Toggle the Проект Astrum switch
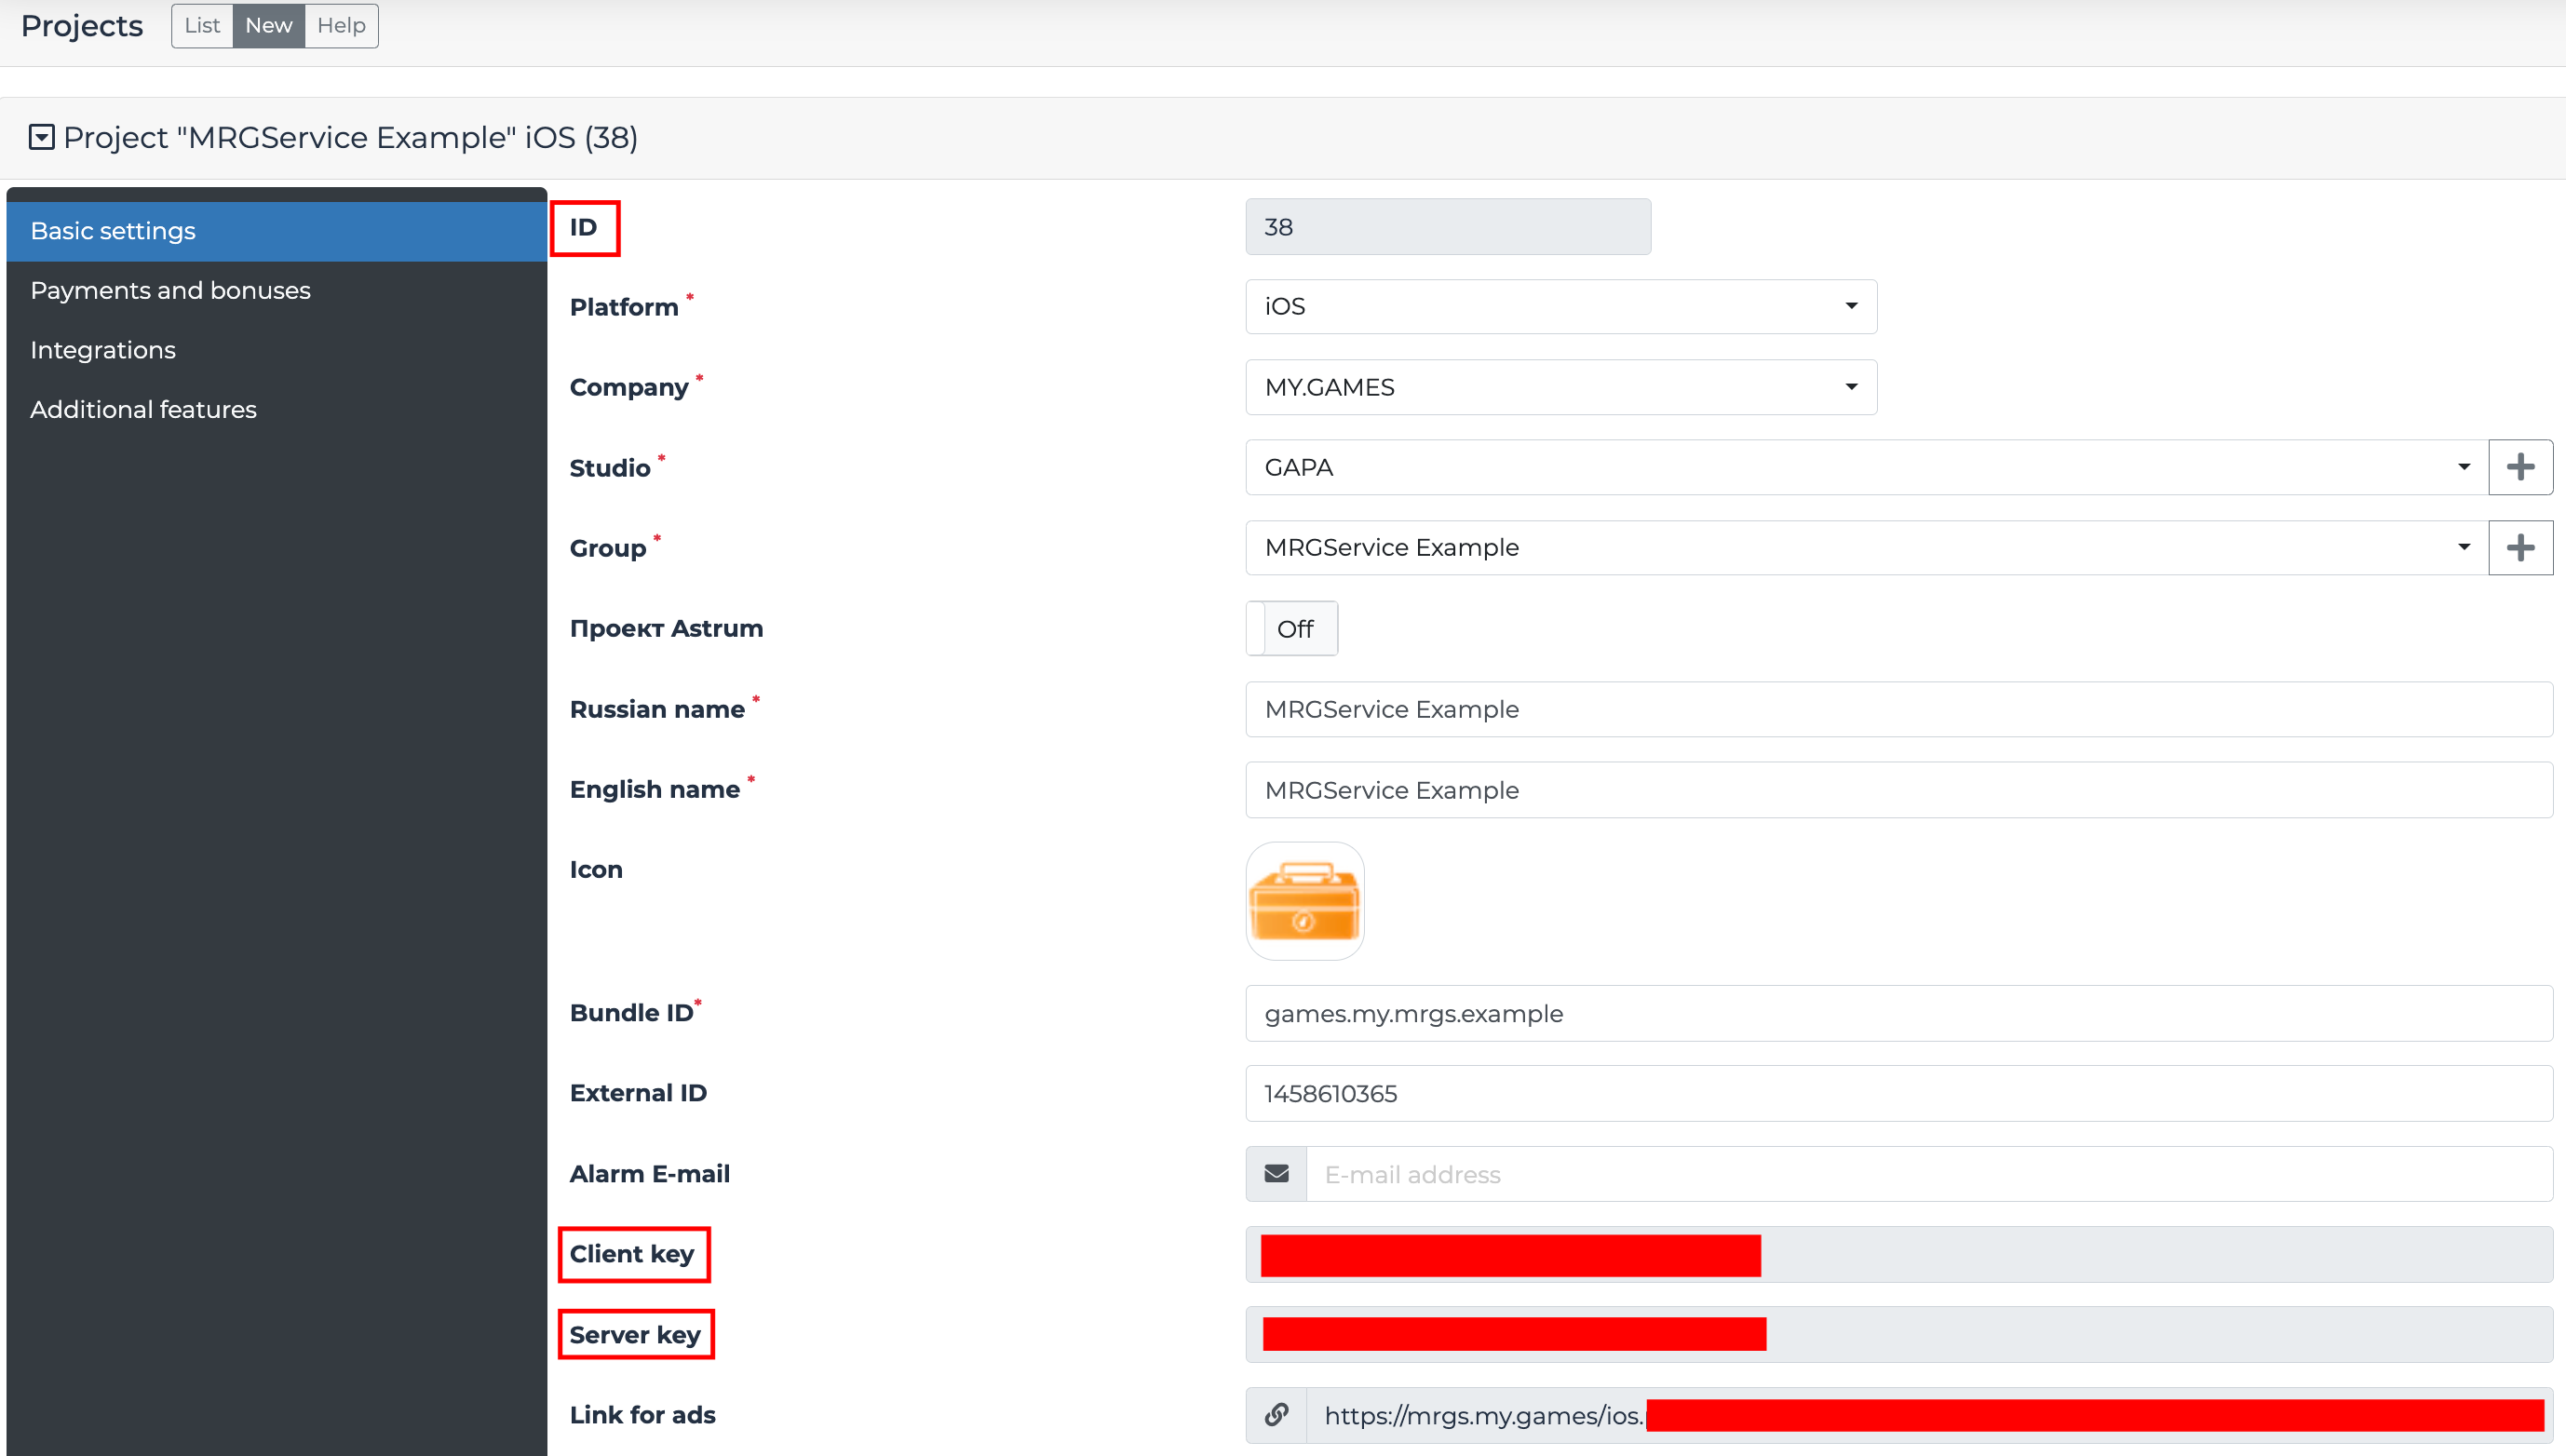Viewport: 2566px width, 1456px height. [x=1291, y=629]
